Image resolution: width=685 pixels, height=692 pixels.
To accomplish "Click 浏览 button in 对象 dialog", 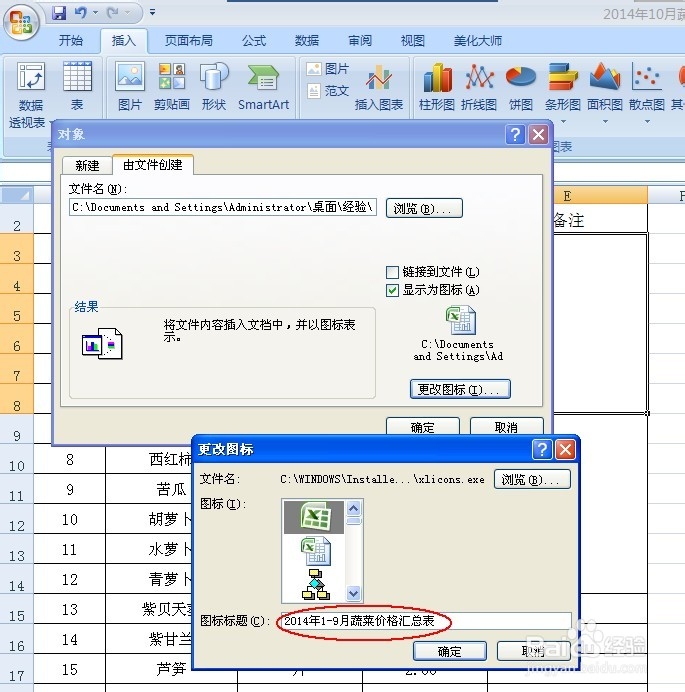I will tap(424, 208).
